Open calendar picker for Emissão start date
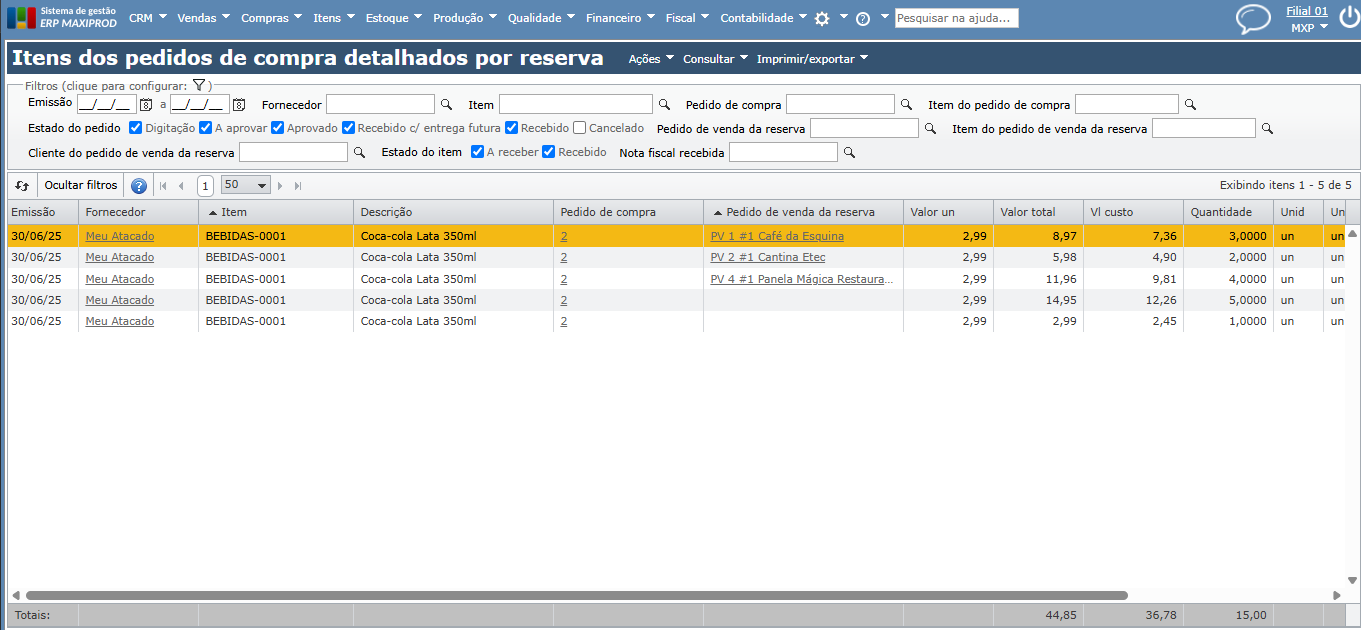This screenshot has height=630, width=1361. (x=146, y=104)
